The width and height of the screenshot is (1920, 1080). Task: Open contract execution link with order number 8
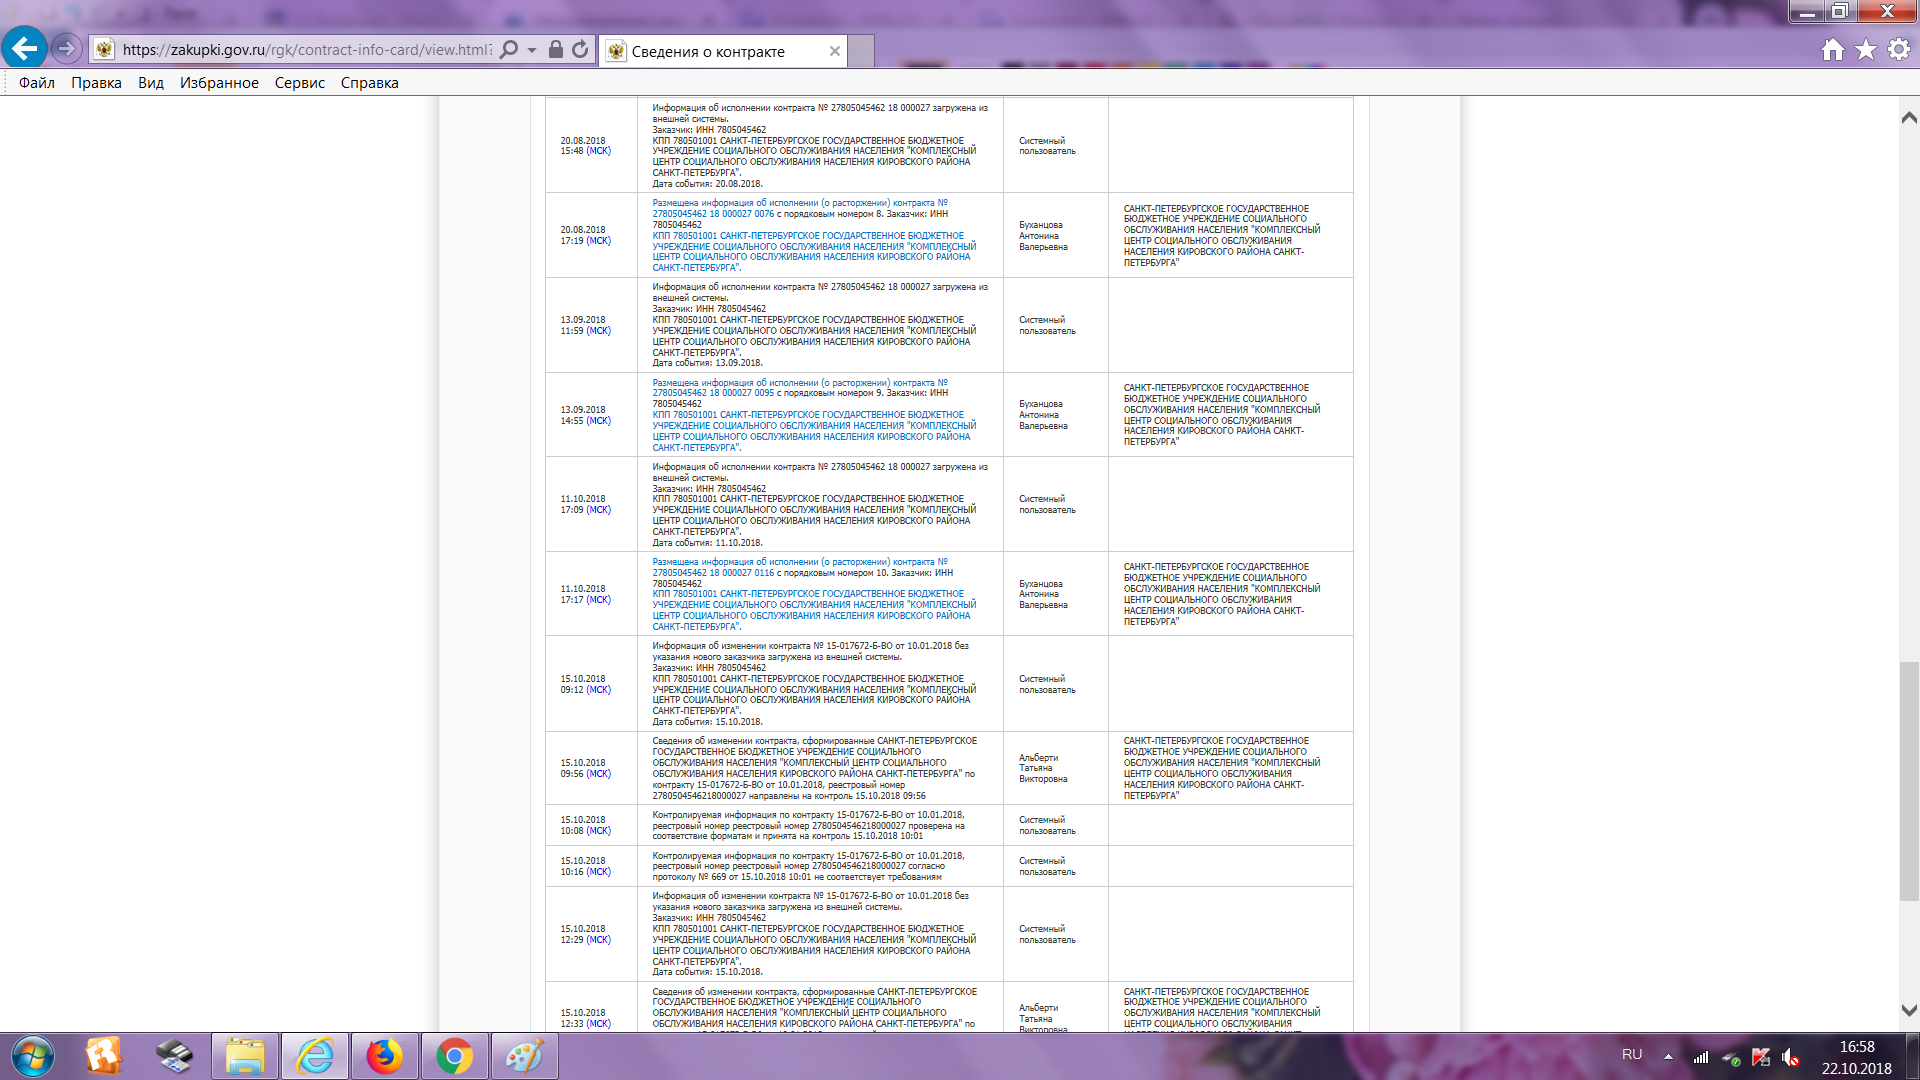tap(799, 203)
